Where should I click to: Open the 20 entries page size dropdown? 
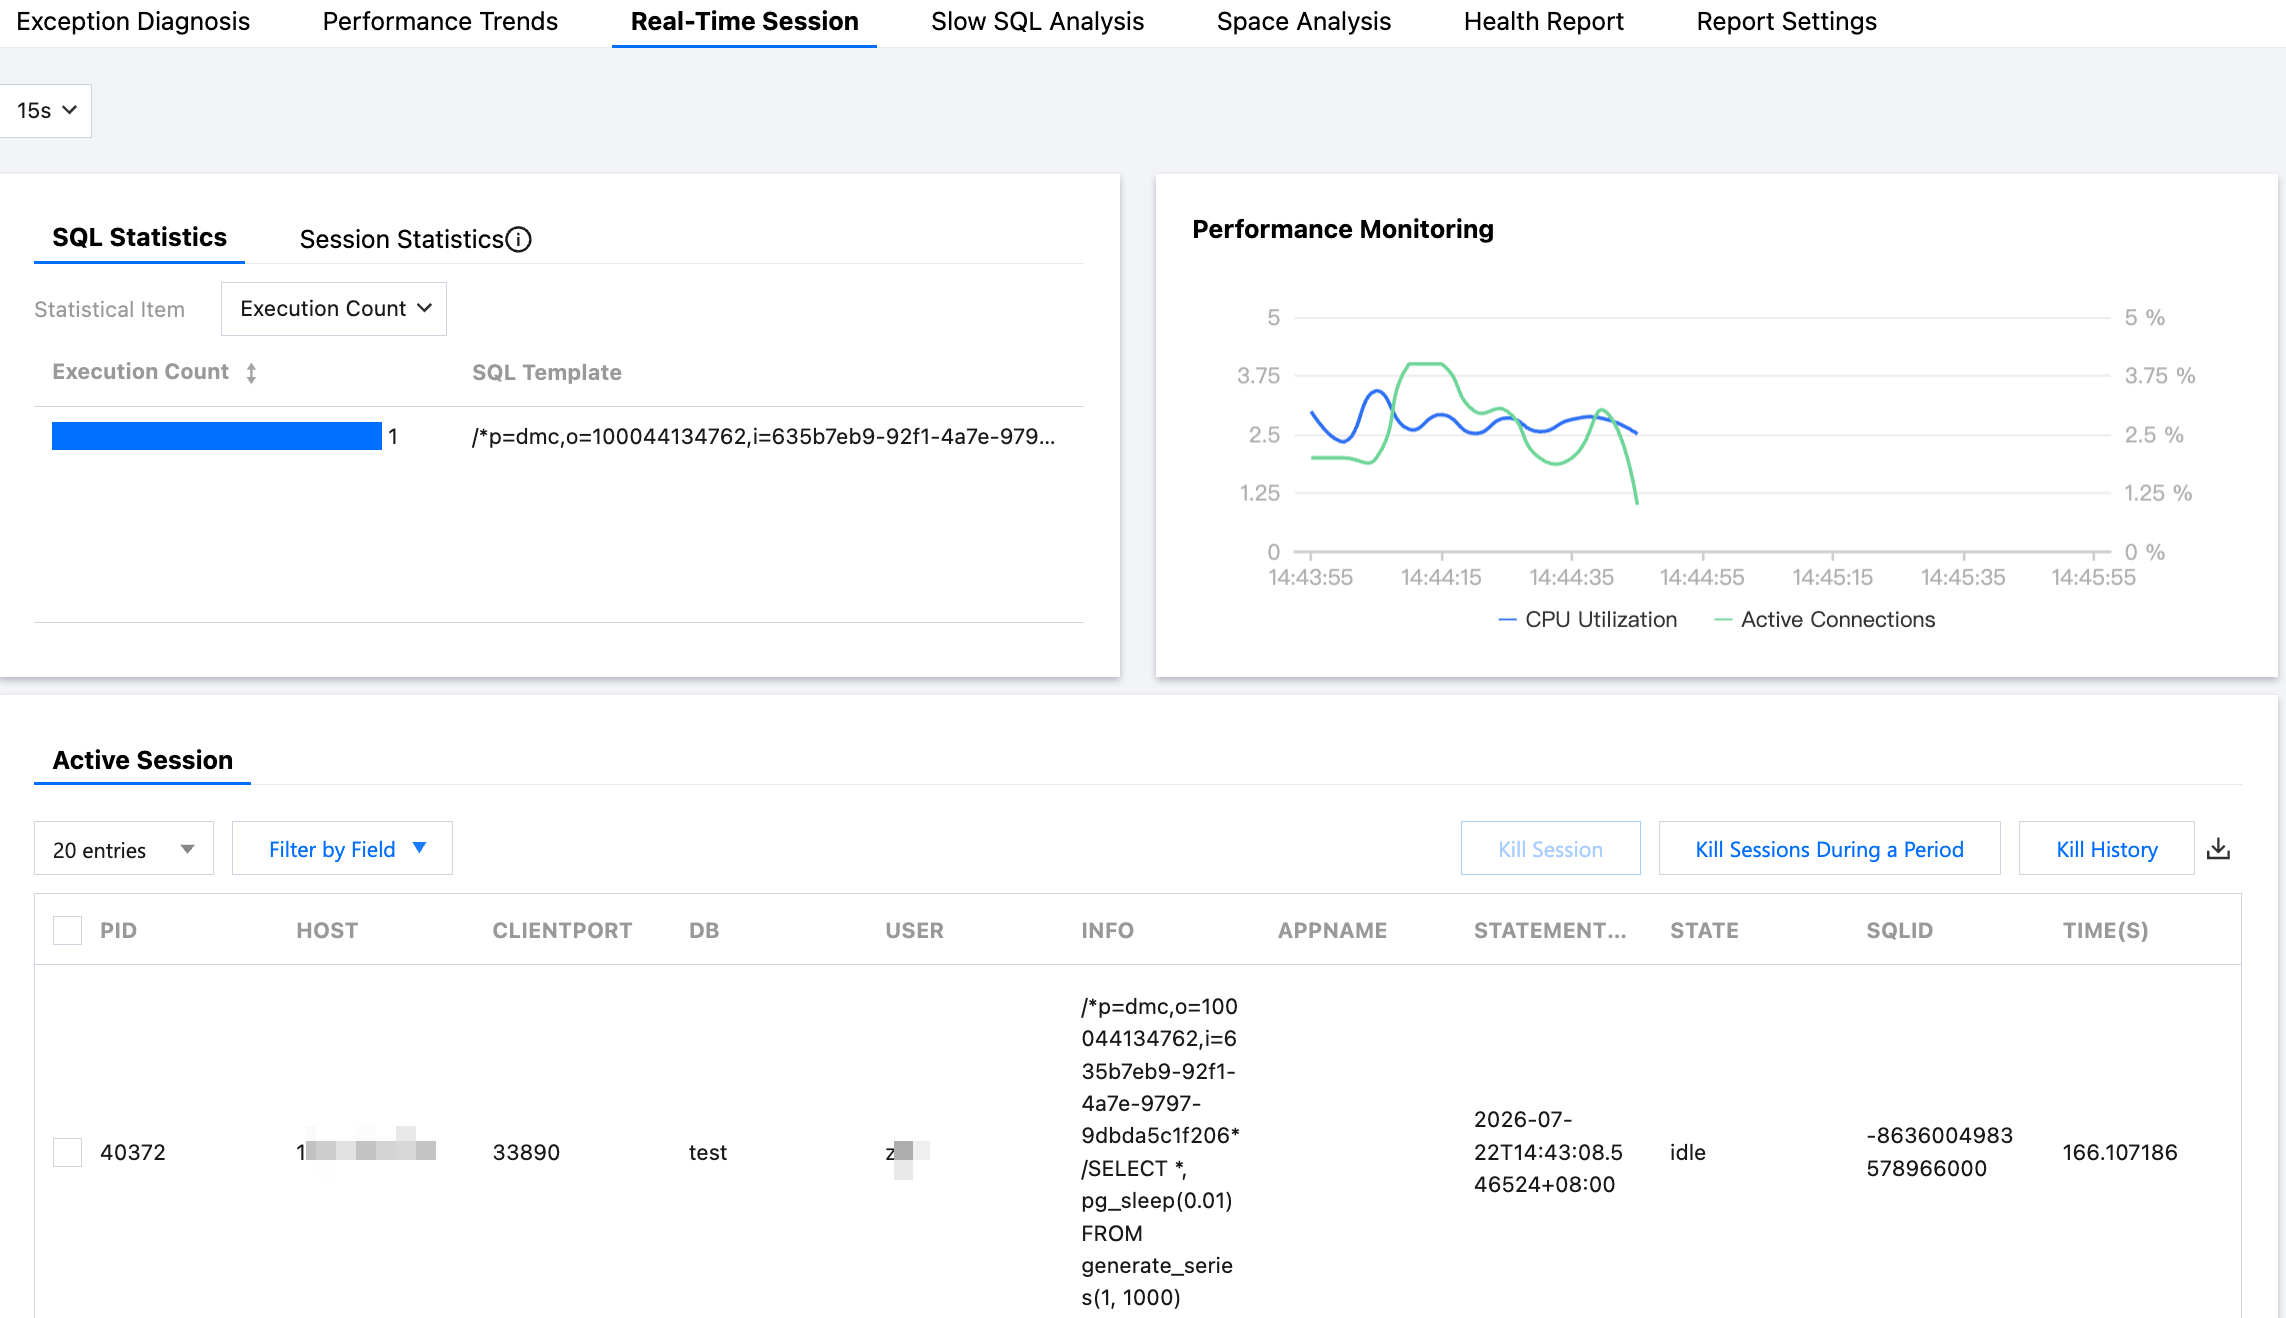[124, 849]
